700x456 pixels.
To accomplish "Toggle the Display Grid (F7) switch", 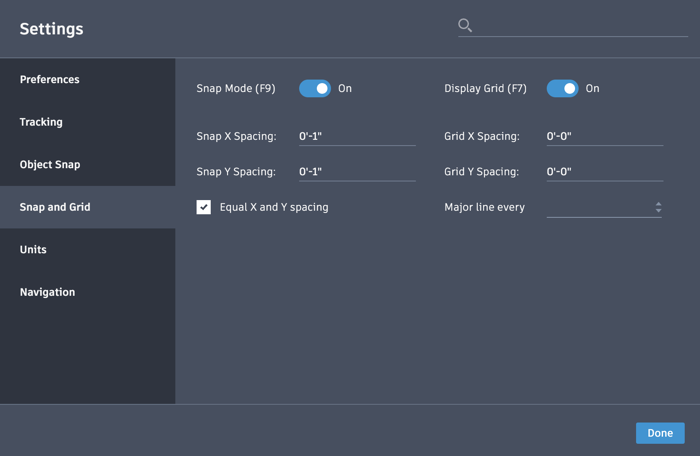I will click(562, 89).
